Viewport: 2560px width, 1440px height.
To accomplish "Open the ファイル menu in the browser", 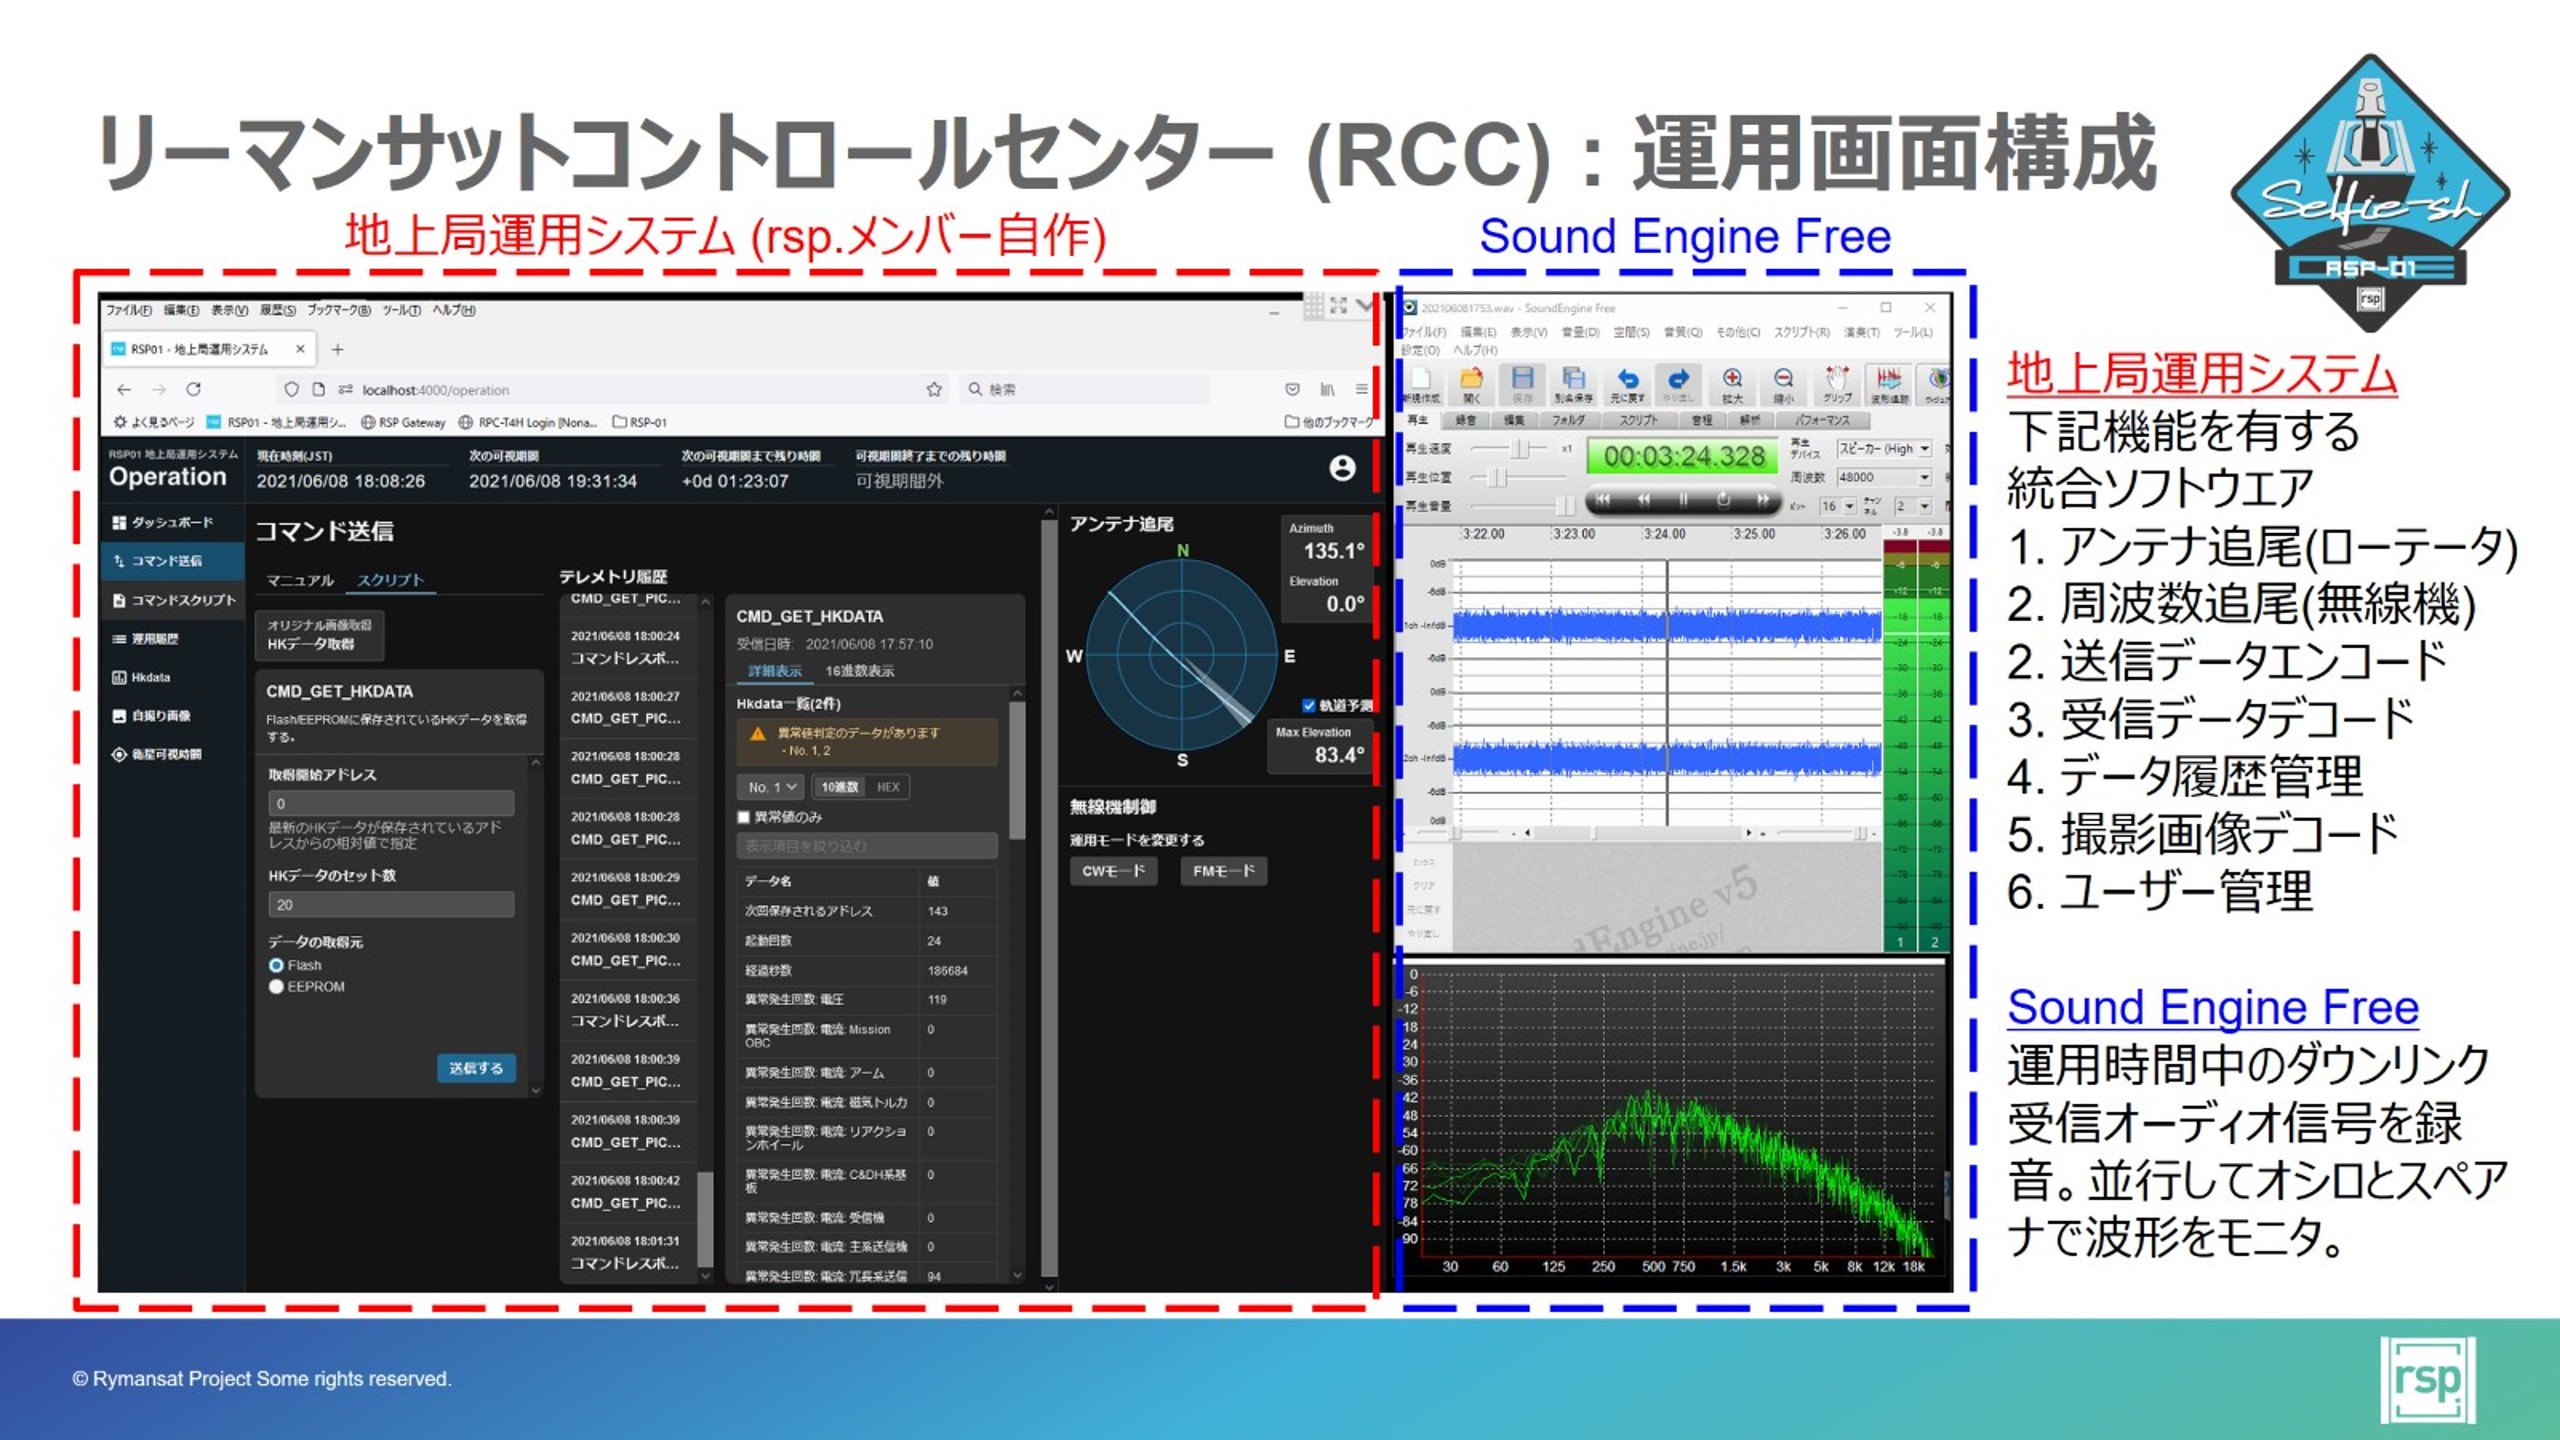I will [x=128, y=310].
